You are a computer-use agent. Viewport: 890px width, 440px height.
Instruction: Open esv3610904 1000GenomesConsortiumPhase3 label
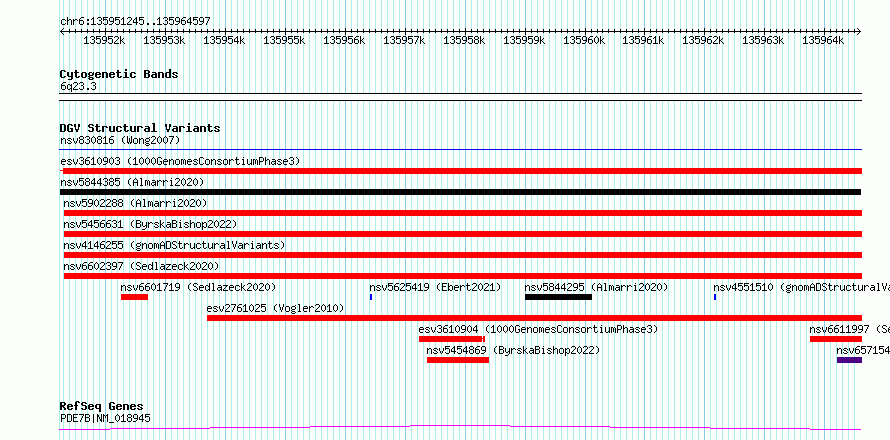[x=538, y=329]
